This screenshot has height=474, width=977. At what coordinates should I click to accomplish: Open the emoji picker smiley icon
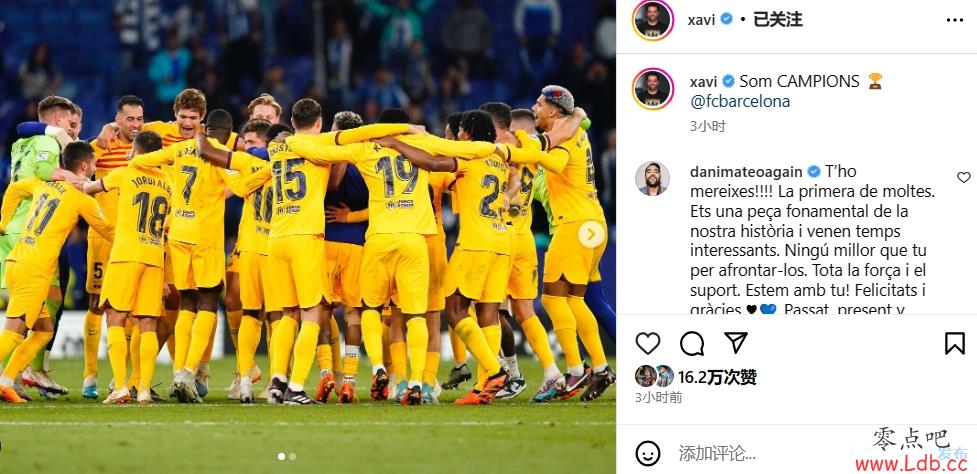(x=648, y=453)
